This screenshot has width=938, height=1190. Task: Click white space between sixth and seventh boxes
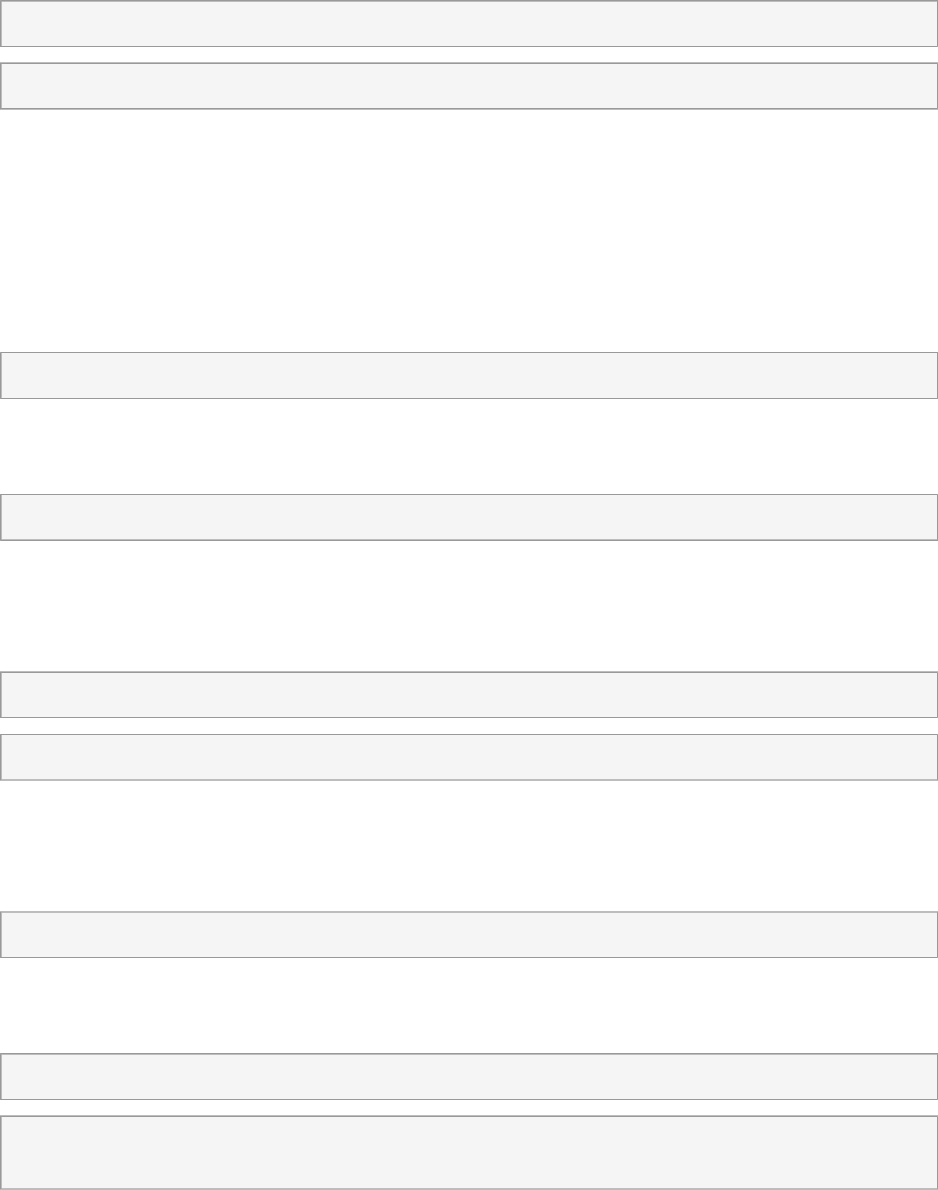(469, 845)
